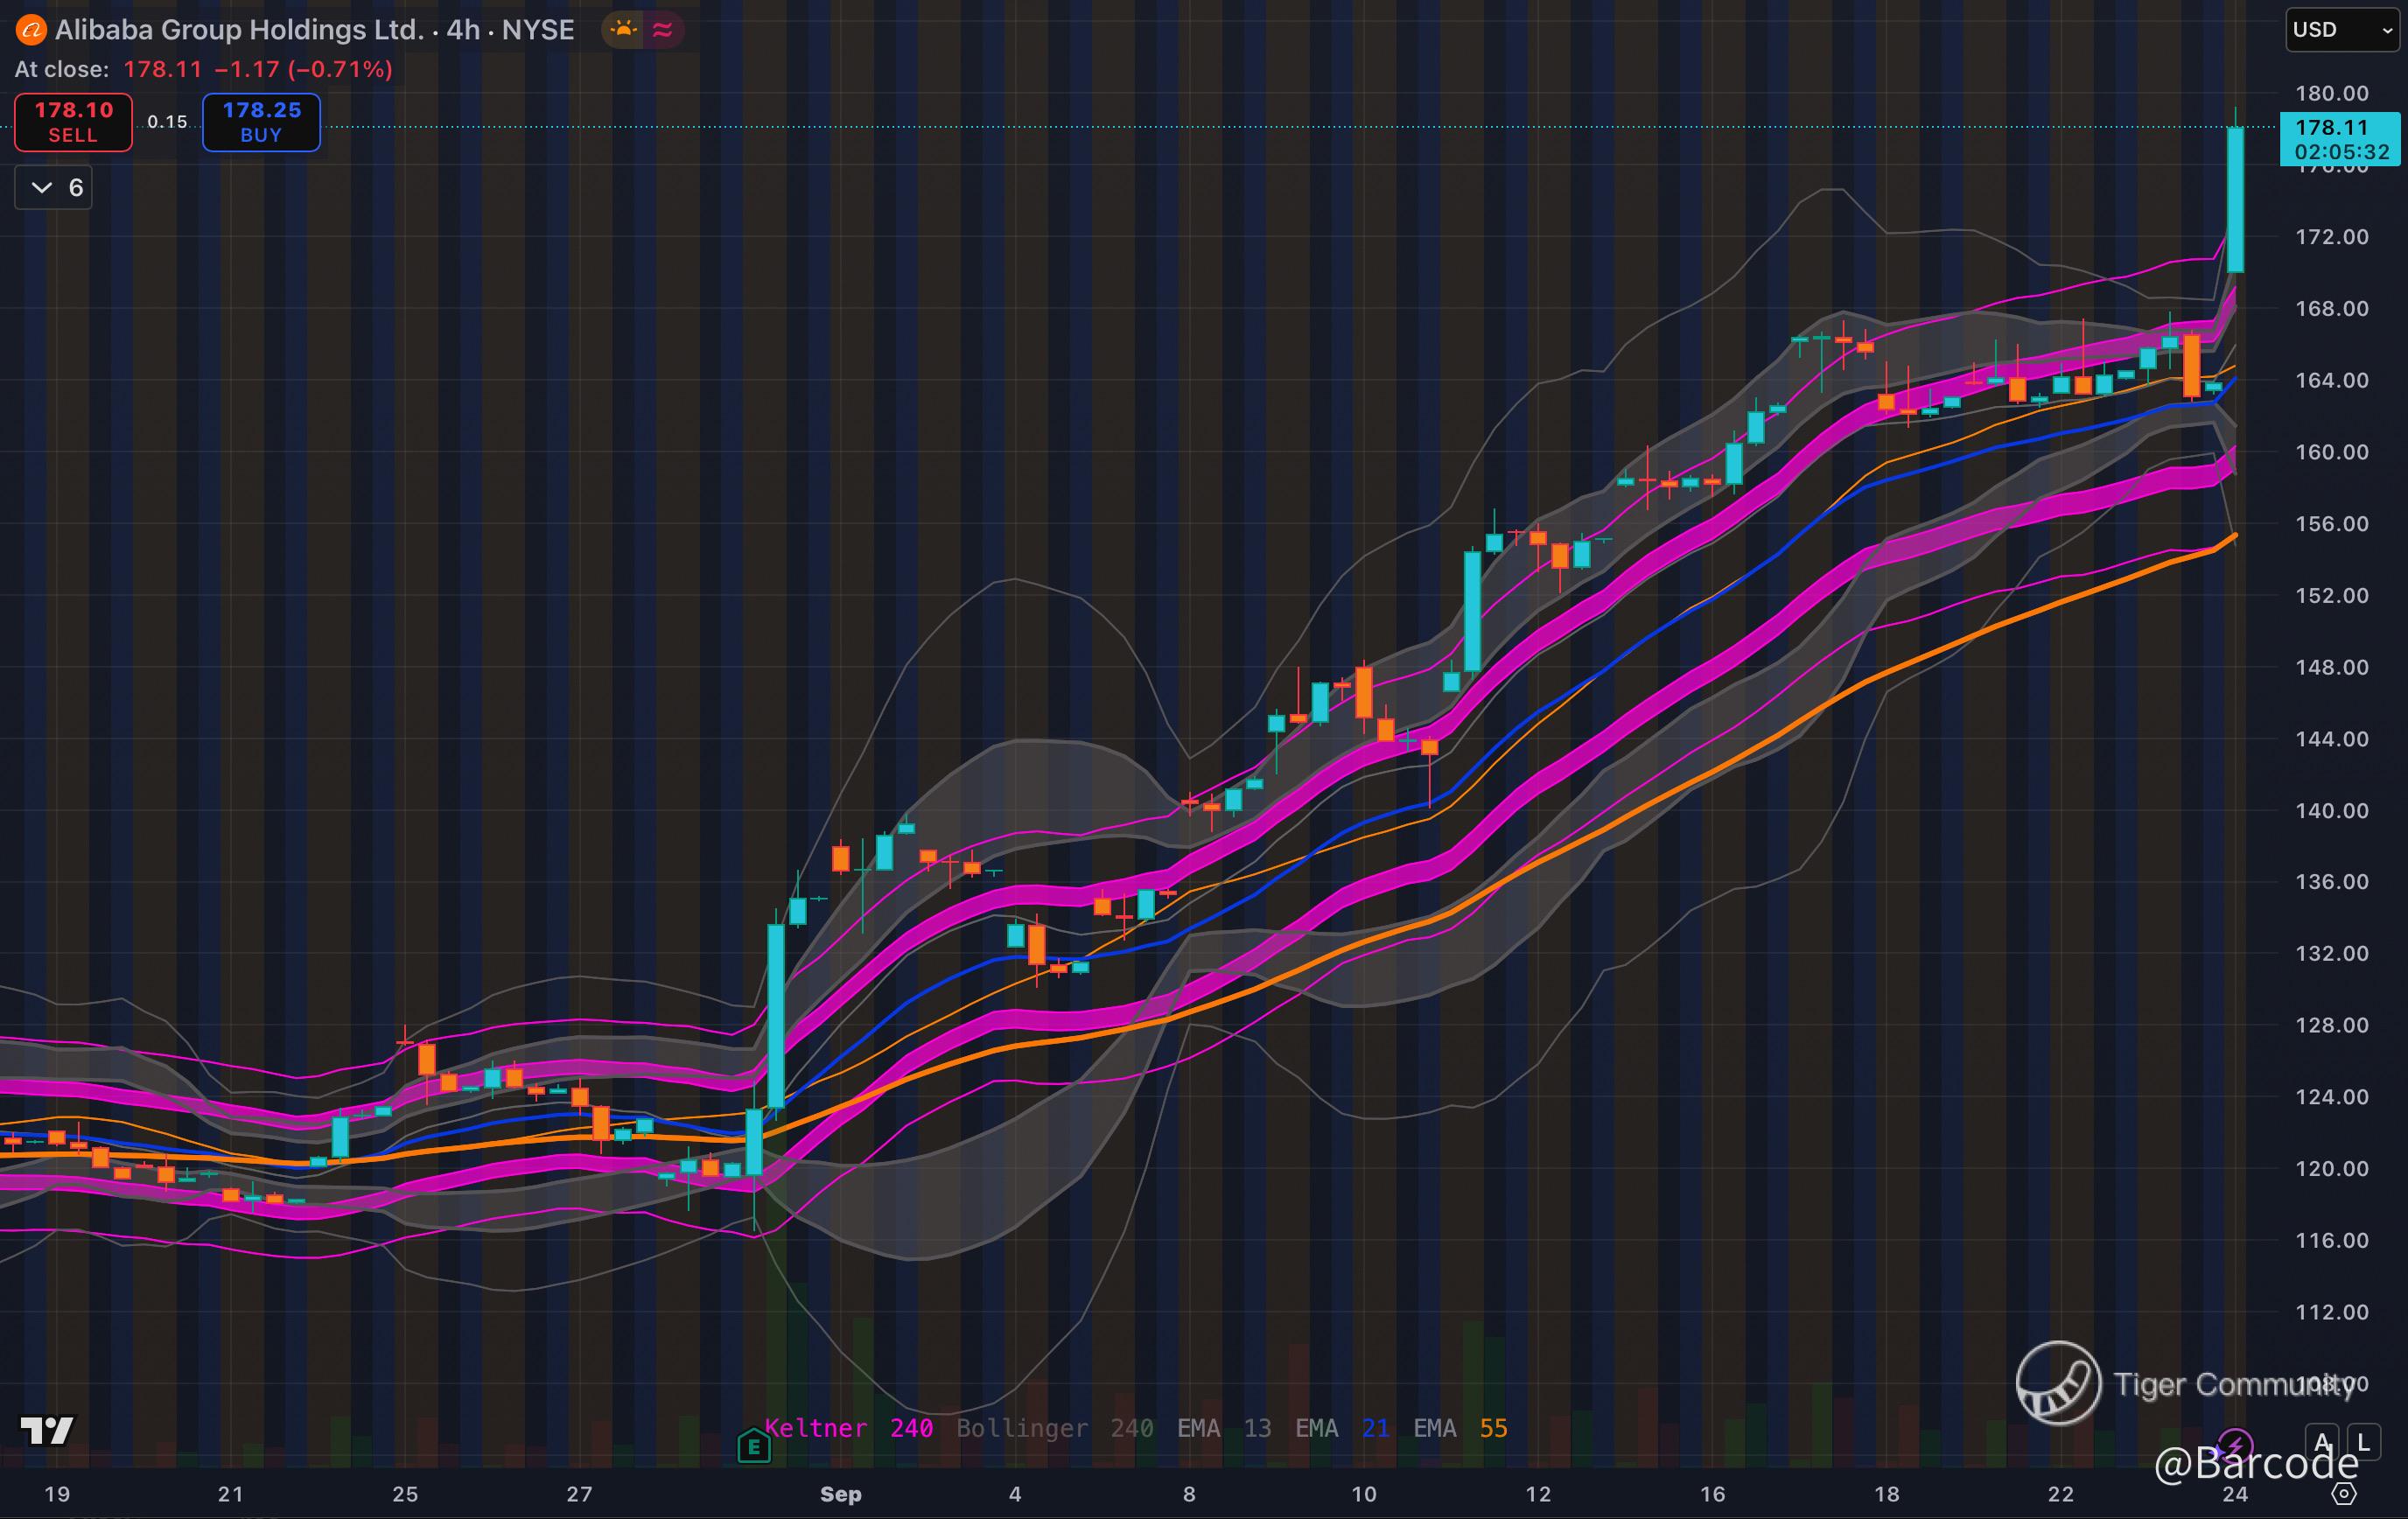The height and width of the screenshot is (1519, 2408).
Task: Toggle log scale L button
Action: click(x=2364, y=1442)
